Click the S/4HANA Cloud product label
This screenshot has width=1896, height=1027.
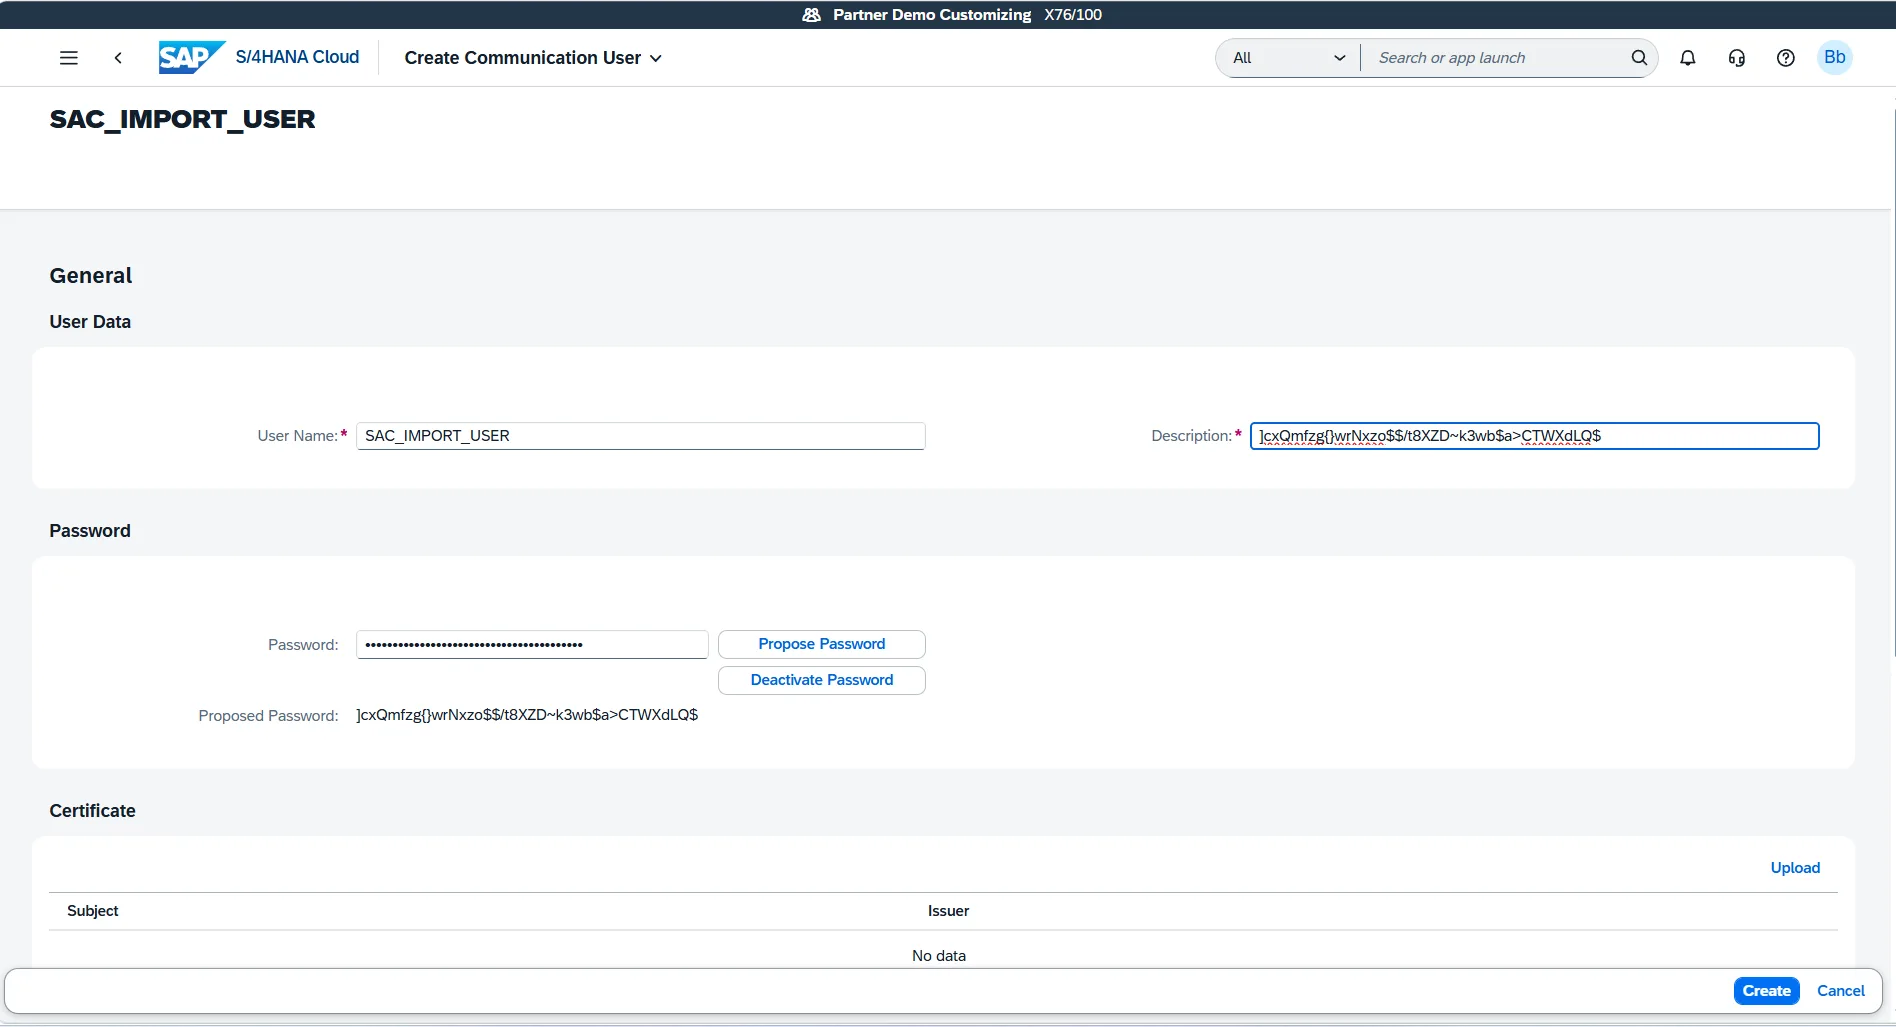(297, 57)
